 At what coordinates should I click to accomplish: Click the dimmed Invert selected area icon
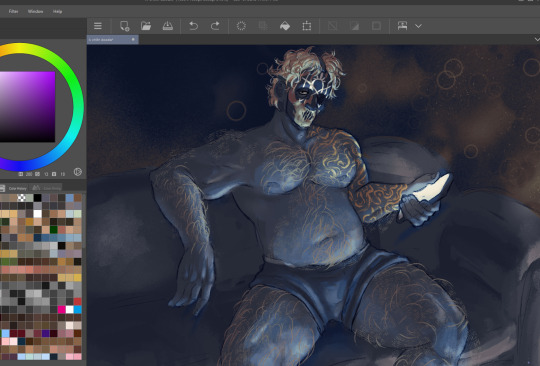point(354,26)
